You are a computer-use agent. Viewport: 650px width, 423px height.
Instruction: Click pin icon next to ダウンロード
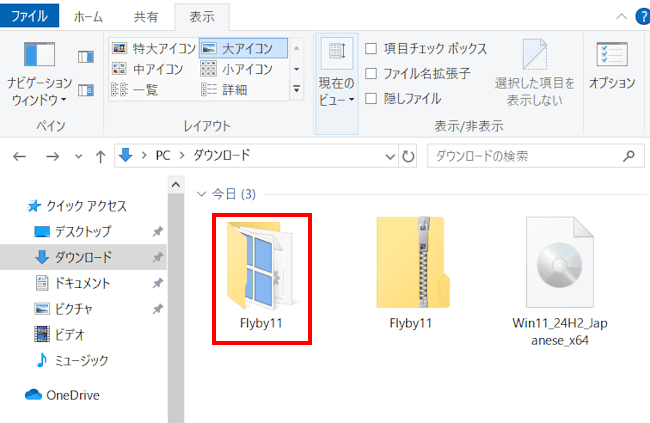coord(158,257)
